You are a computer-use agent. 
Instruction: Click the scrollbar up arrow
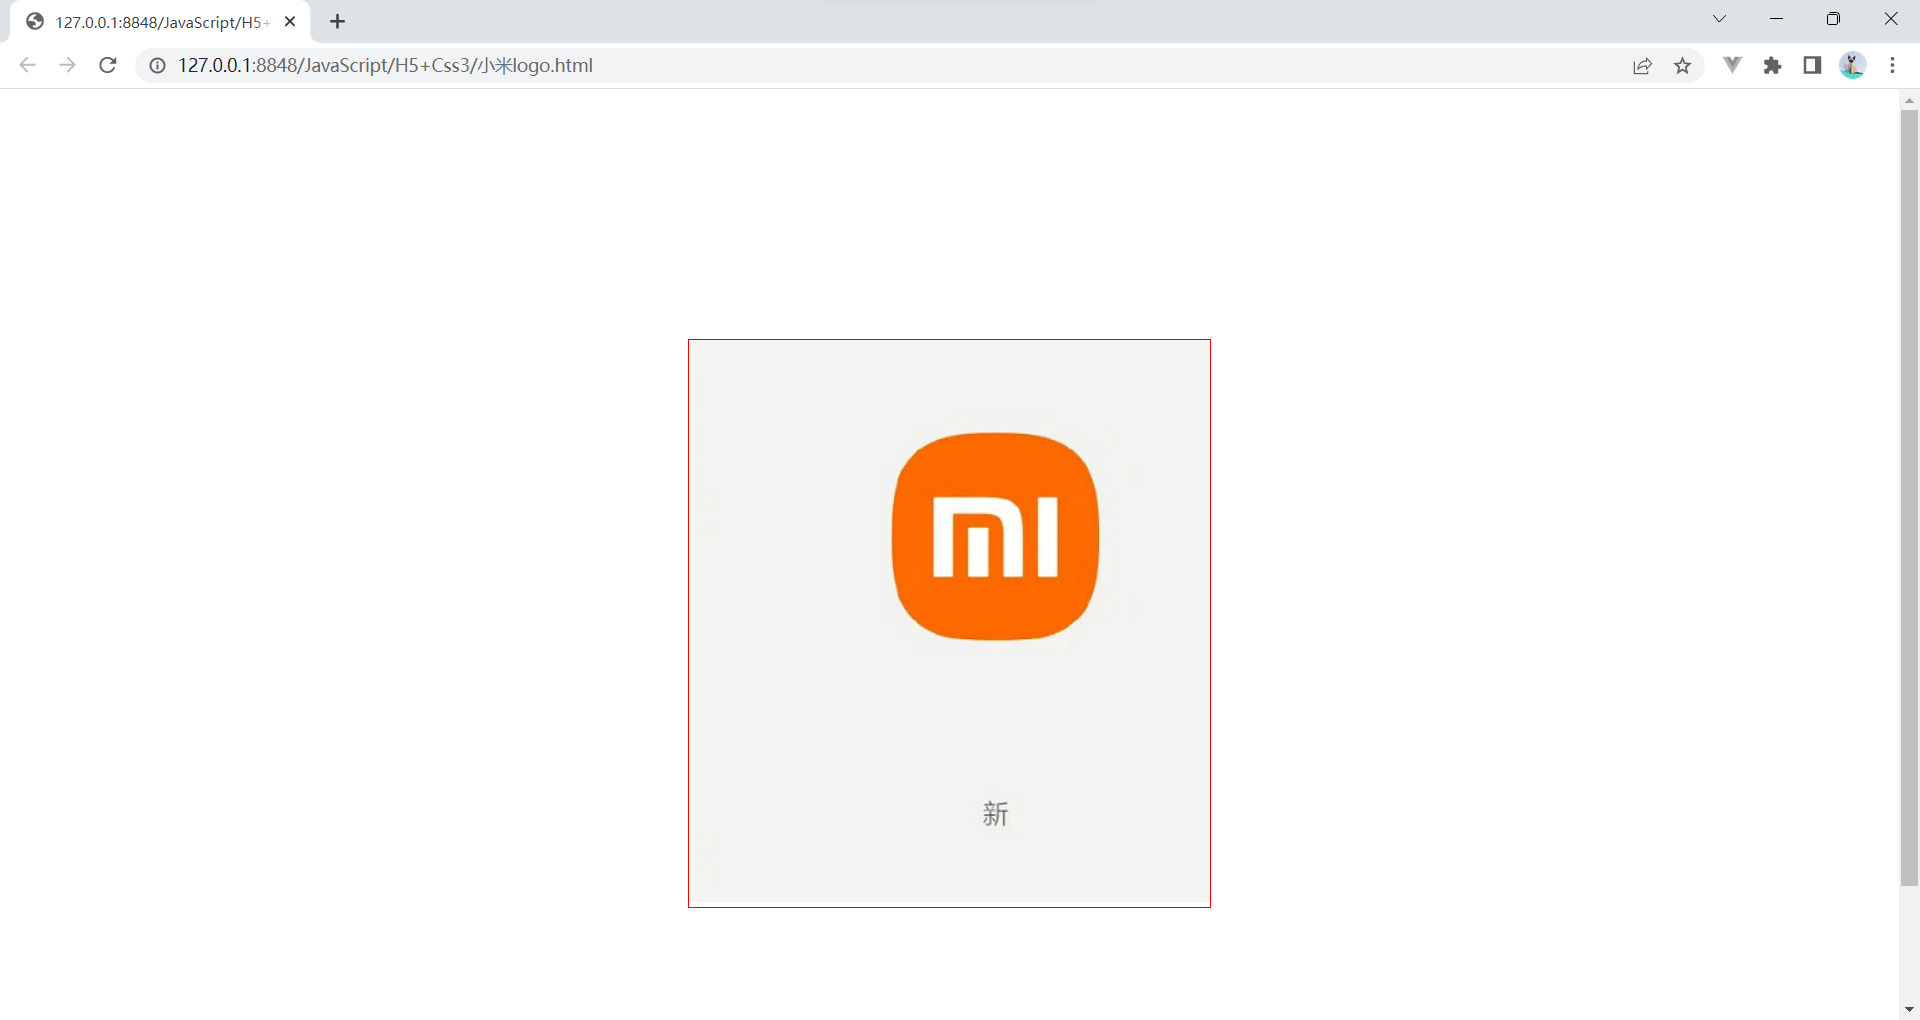click(1909, 100)
